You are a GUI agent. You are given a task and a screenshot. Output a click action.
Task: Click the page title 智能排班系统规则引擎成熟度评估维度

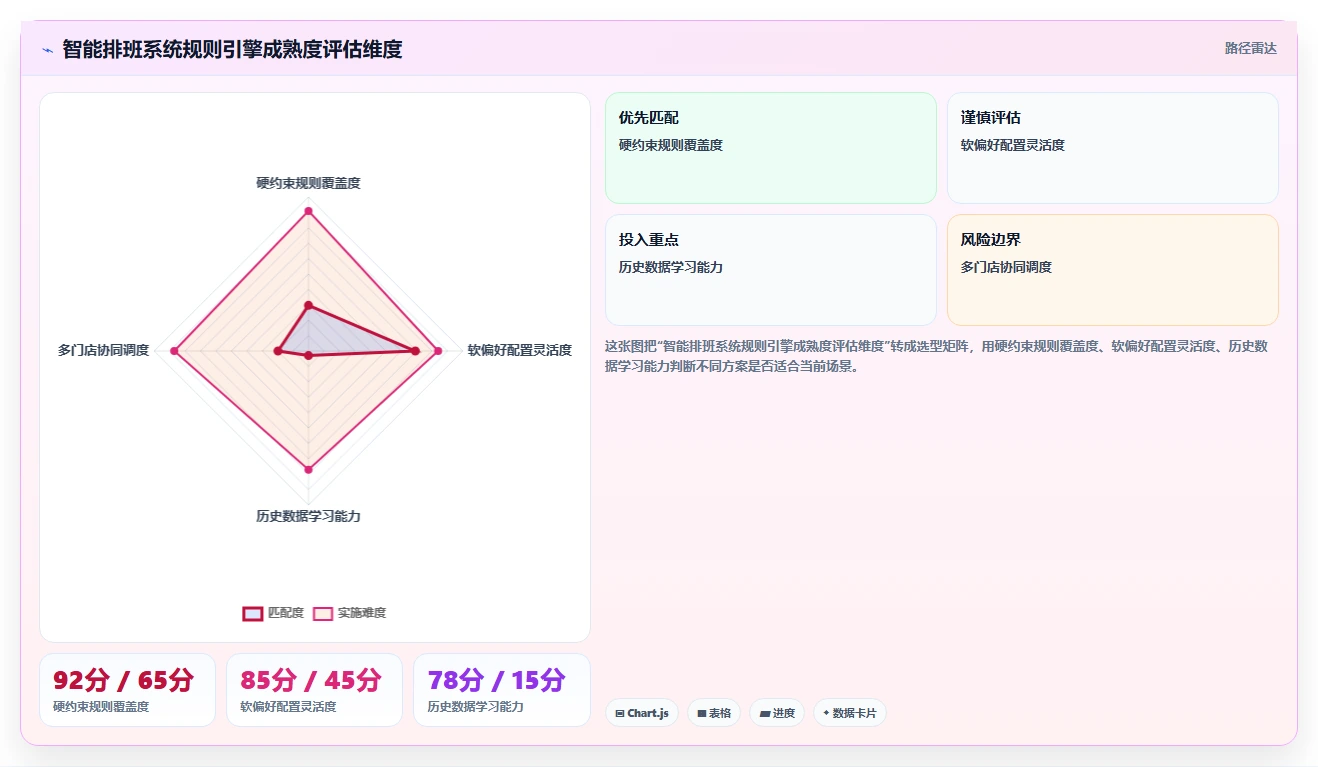click(232, 49)
